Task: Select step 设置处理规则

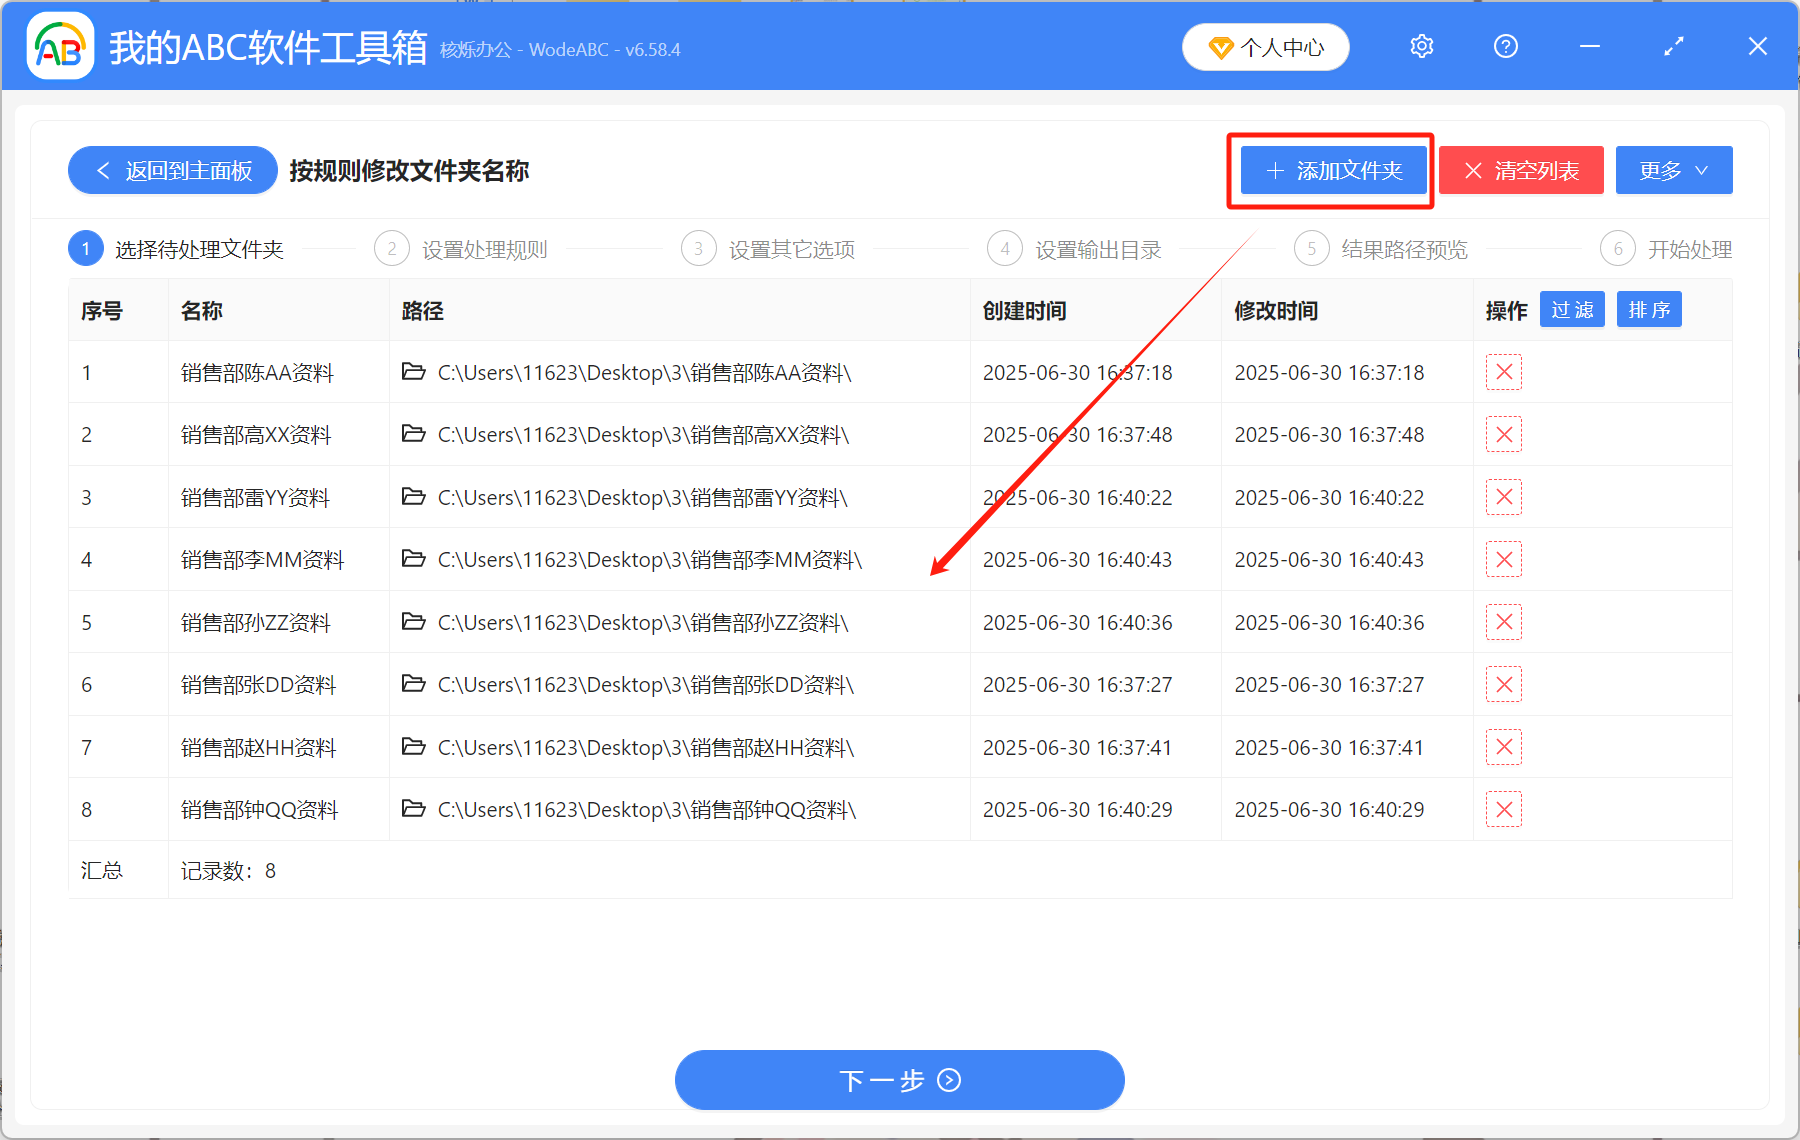Action: [483, 249]
